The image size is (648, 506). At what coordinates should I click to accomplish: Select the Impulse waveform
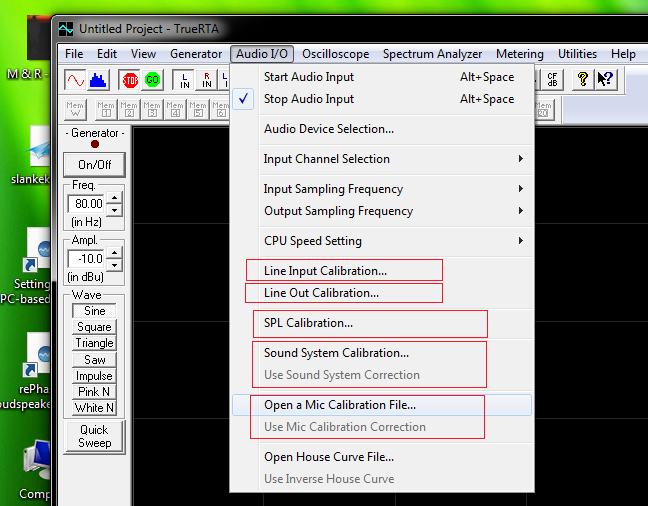[x=95, y=376]
